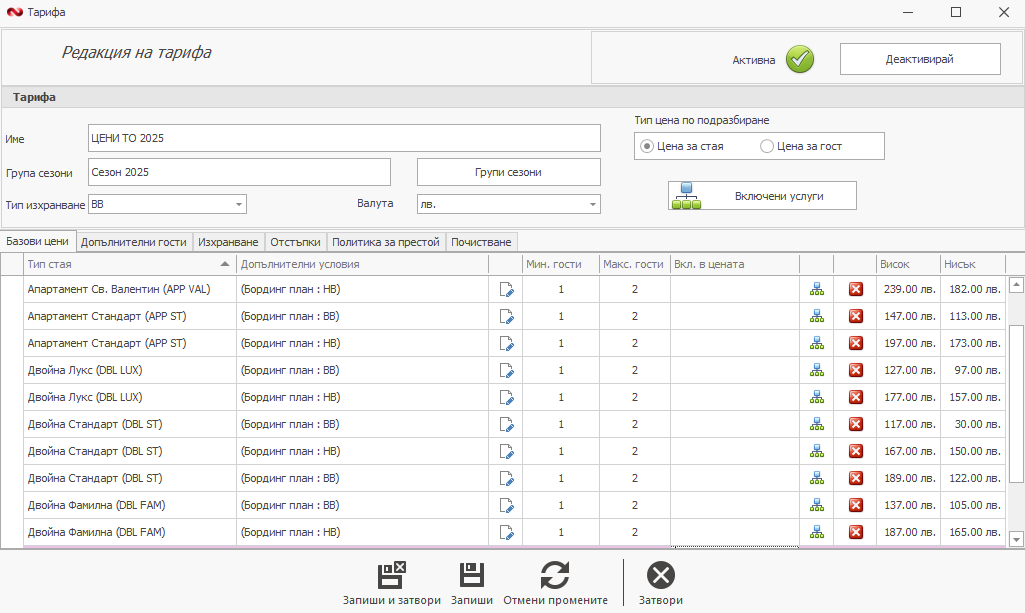Select the Цена за стая radio button
Screen dimensions: 1025x613
647,146
